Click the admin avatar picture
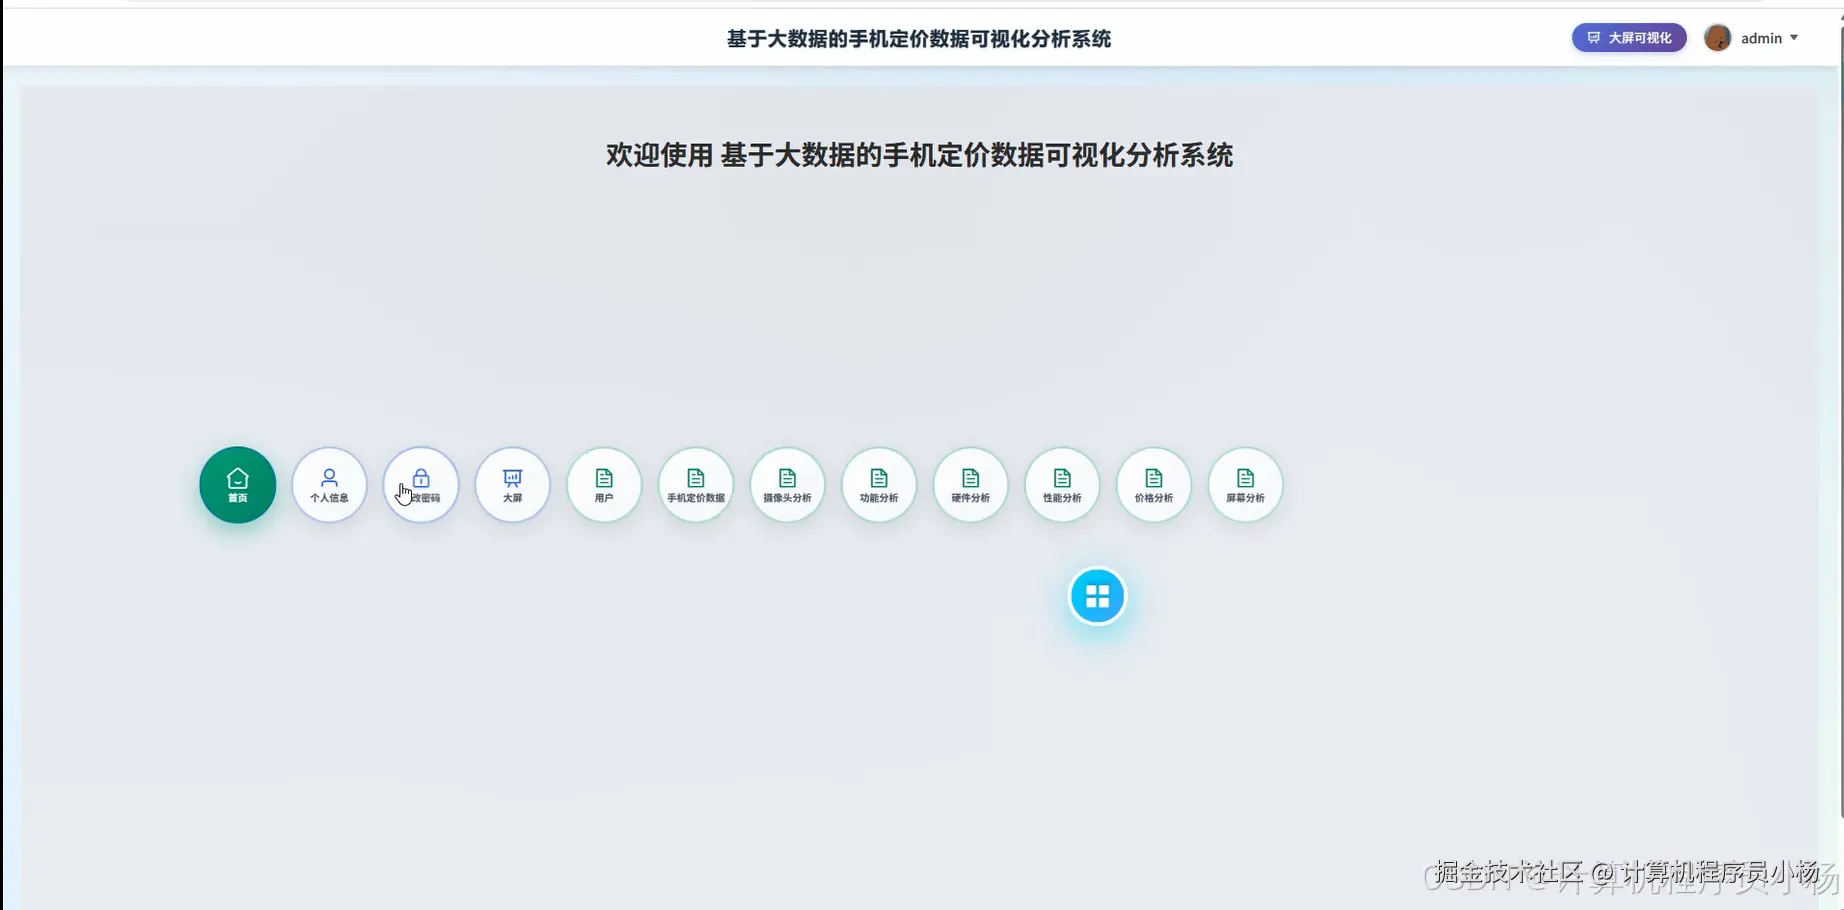Screen dimensions: 1844x910 click(x=1717, y=37)
